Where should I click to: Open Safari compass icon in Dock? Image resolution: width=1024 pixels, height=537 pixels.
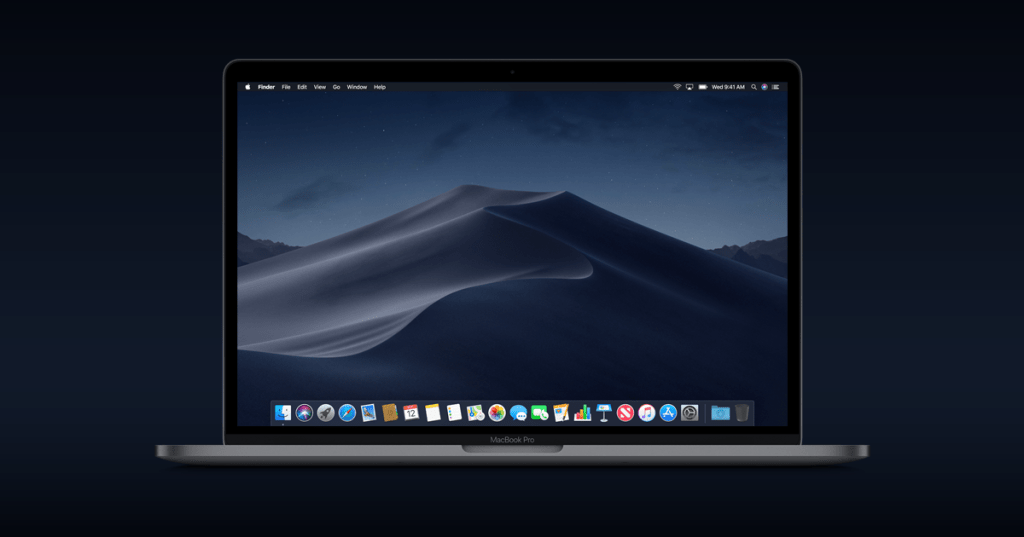[347, 413]
